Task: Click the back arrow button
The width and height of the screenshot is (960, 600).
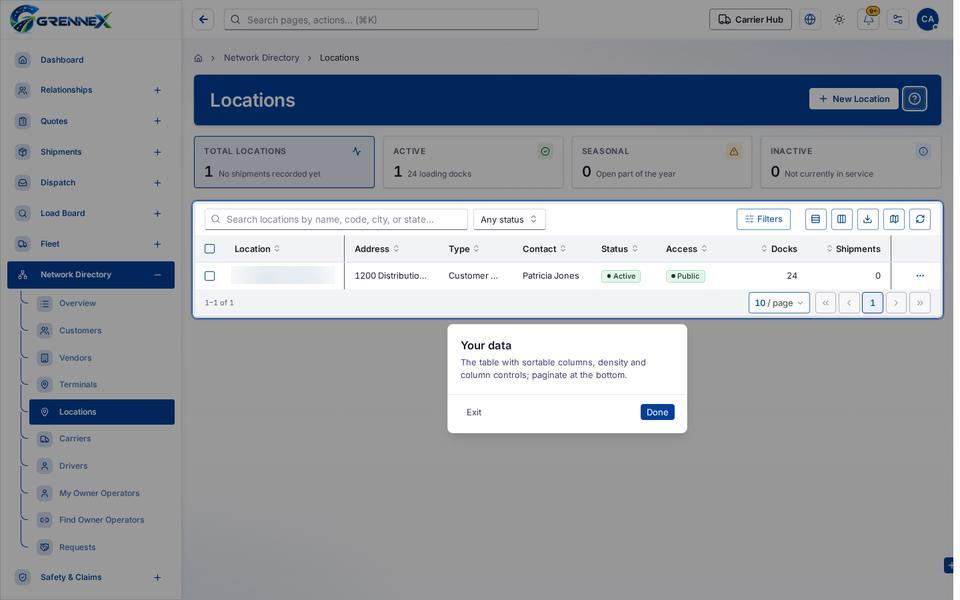Action: click(203, 20)
